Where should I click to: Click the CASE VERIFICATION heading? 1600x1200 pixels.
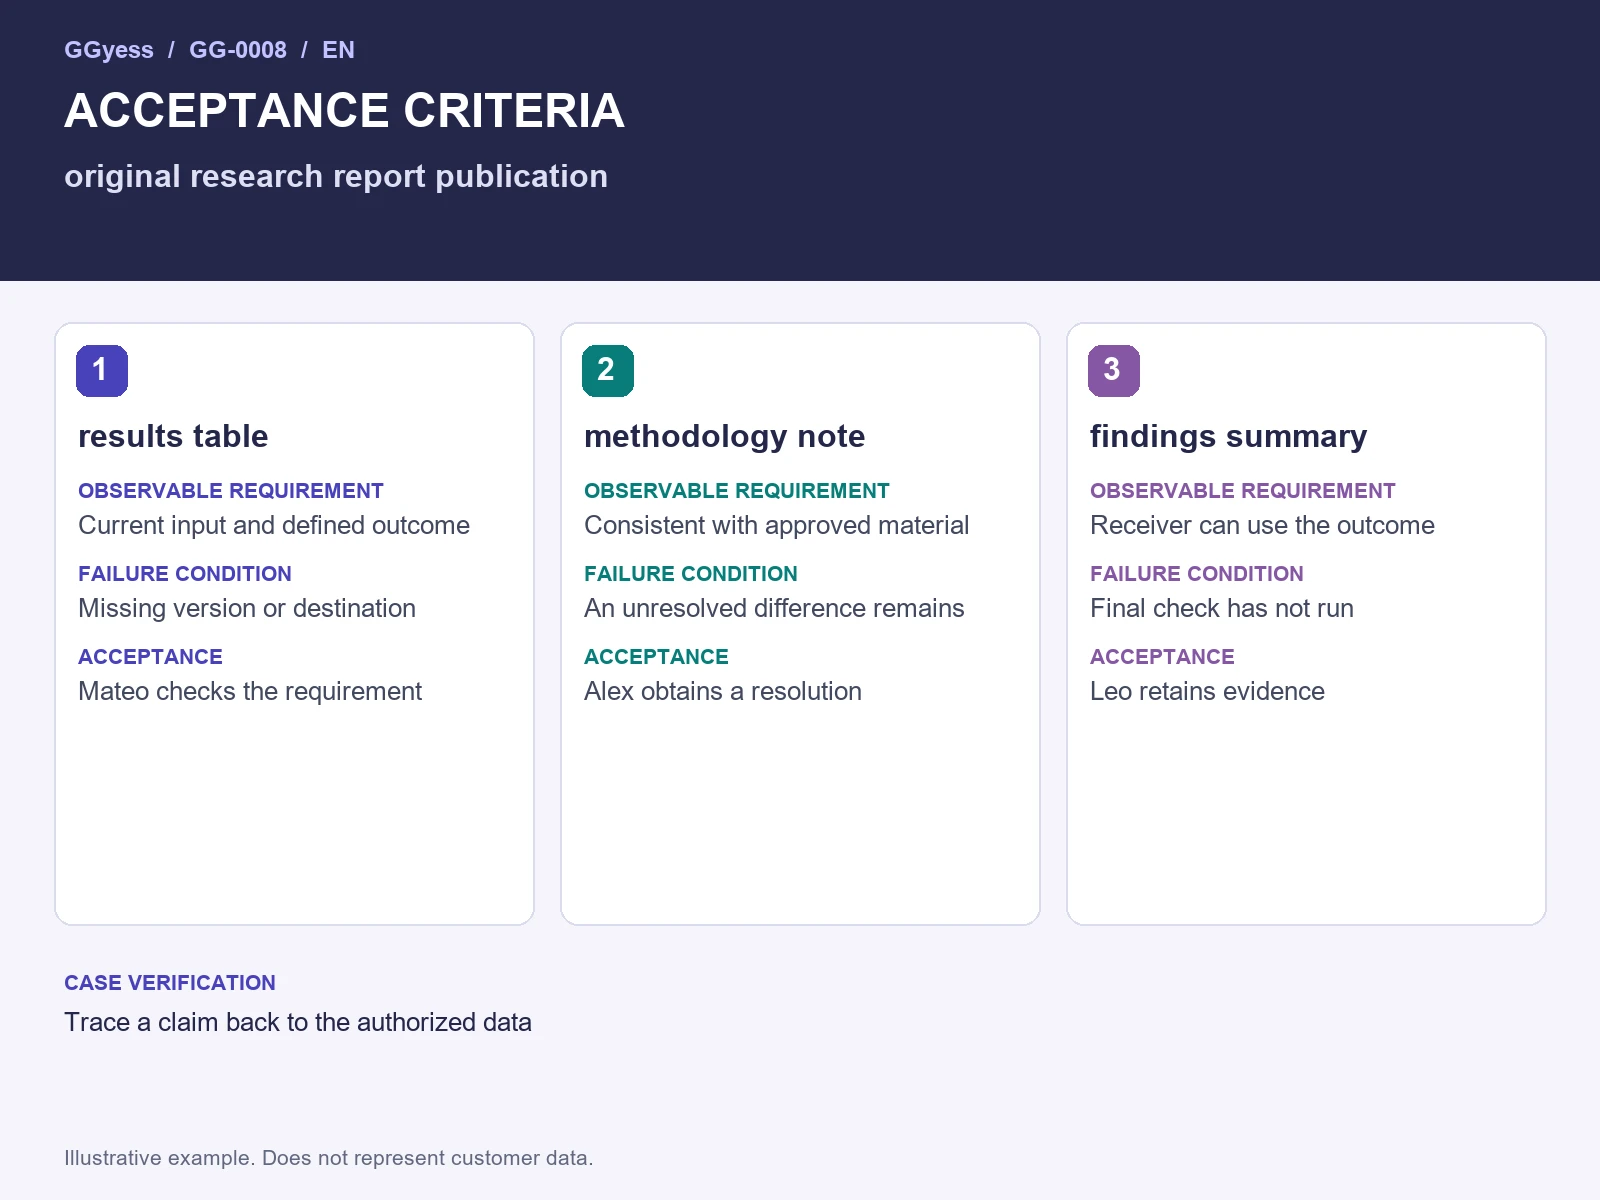(170, 983)
